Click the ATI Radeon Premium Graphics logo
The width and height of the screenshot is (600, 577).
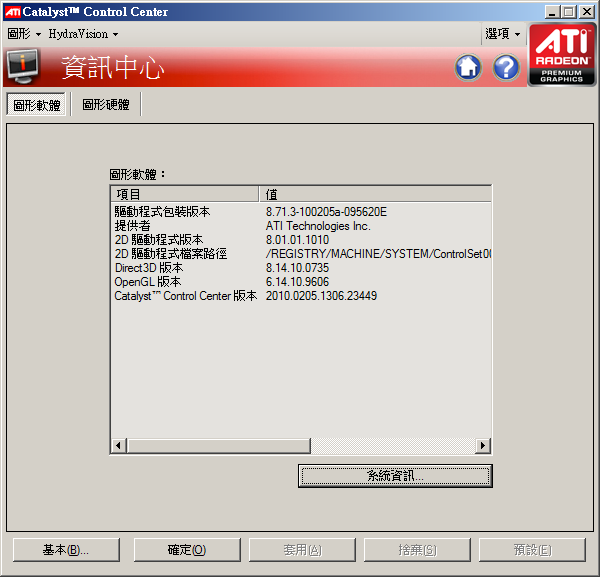[561, 55]
